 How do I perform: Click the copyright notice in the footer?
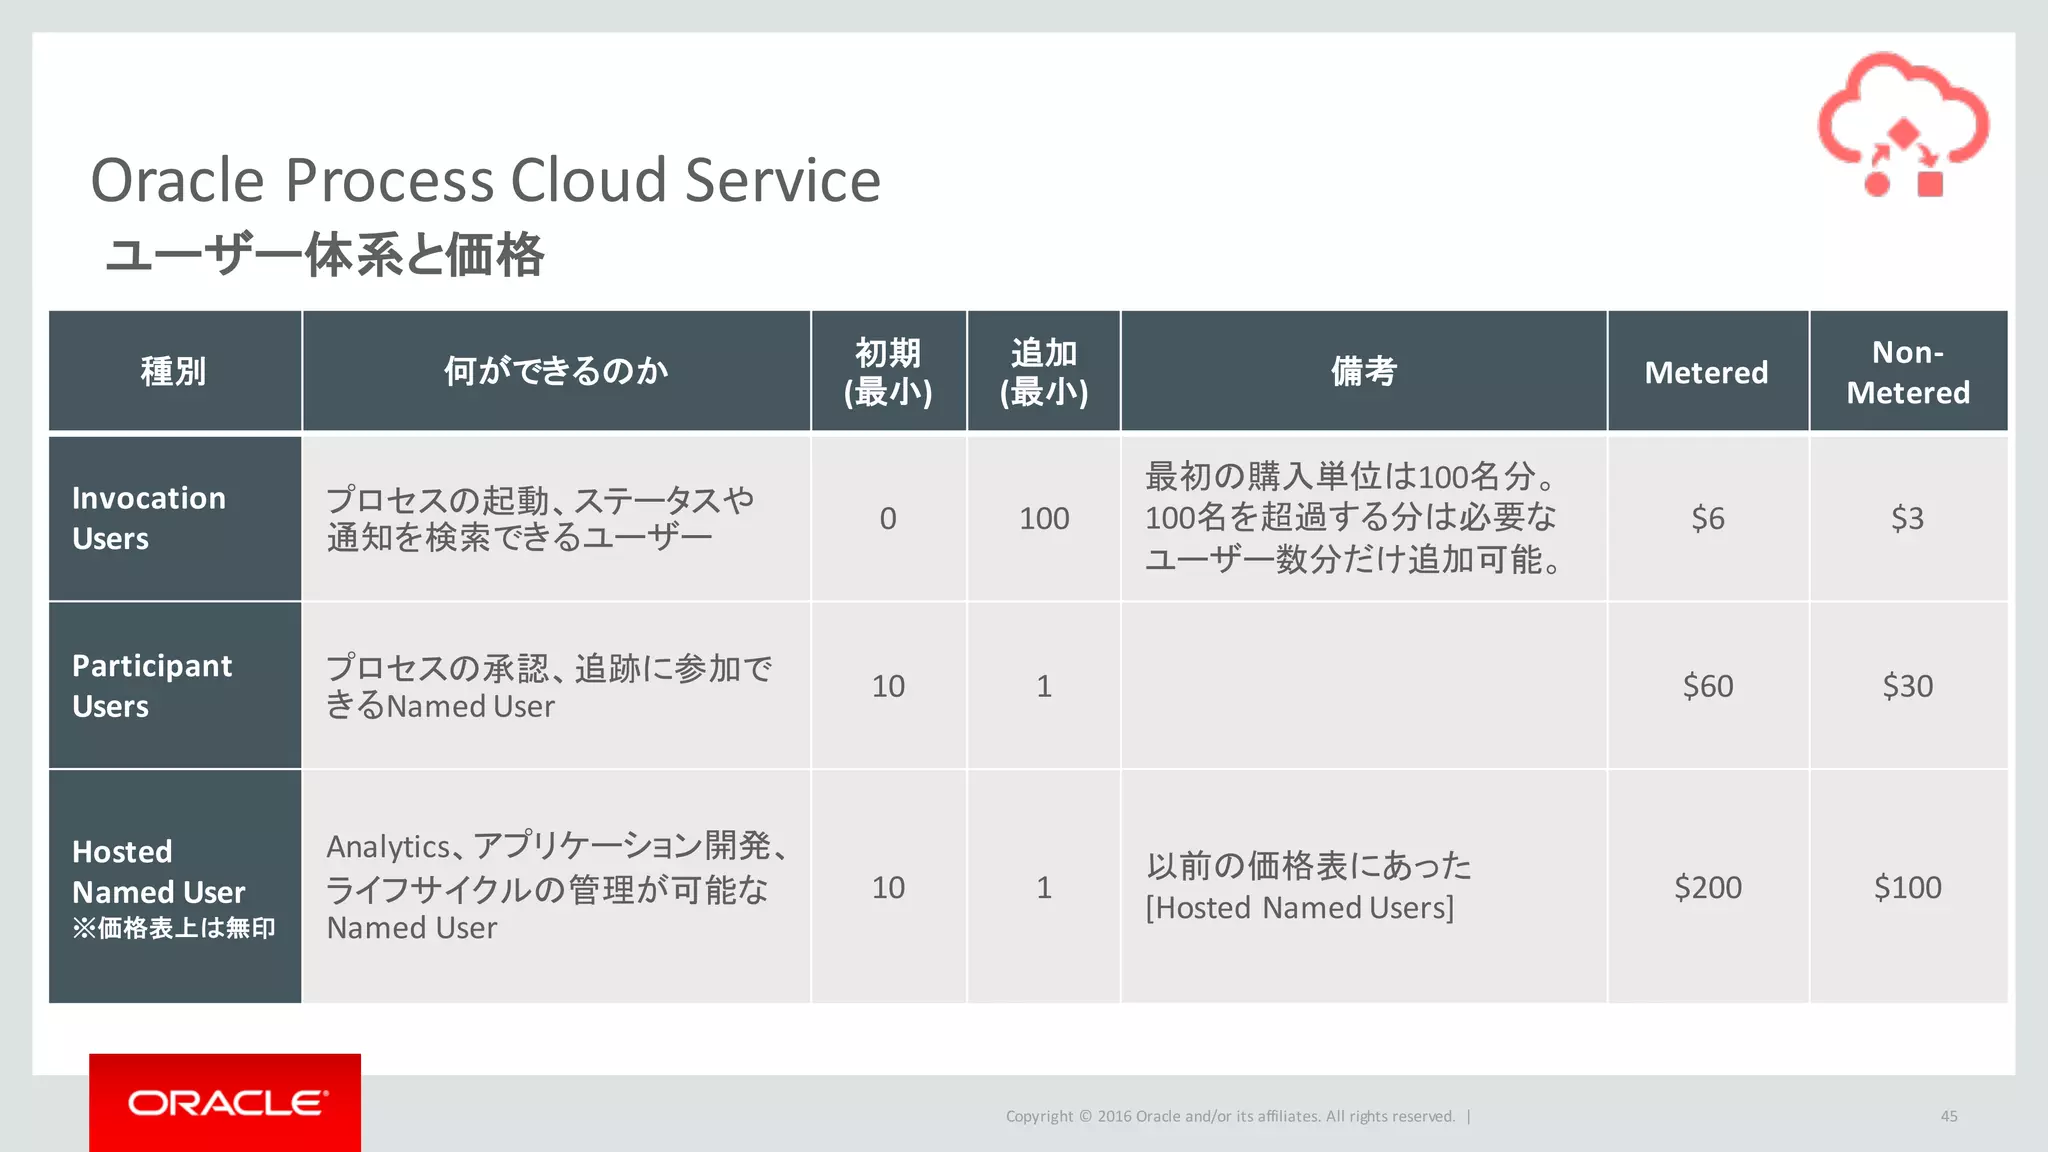click(x=1231, y=1116)
